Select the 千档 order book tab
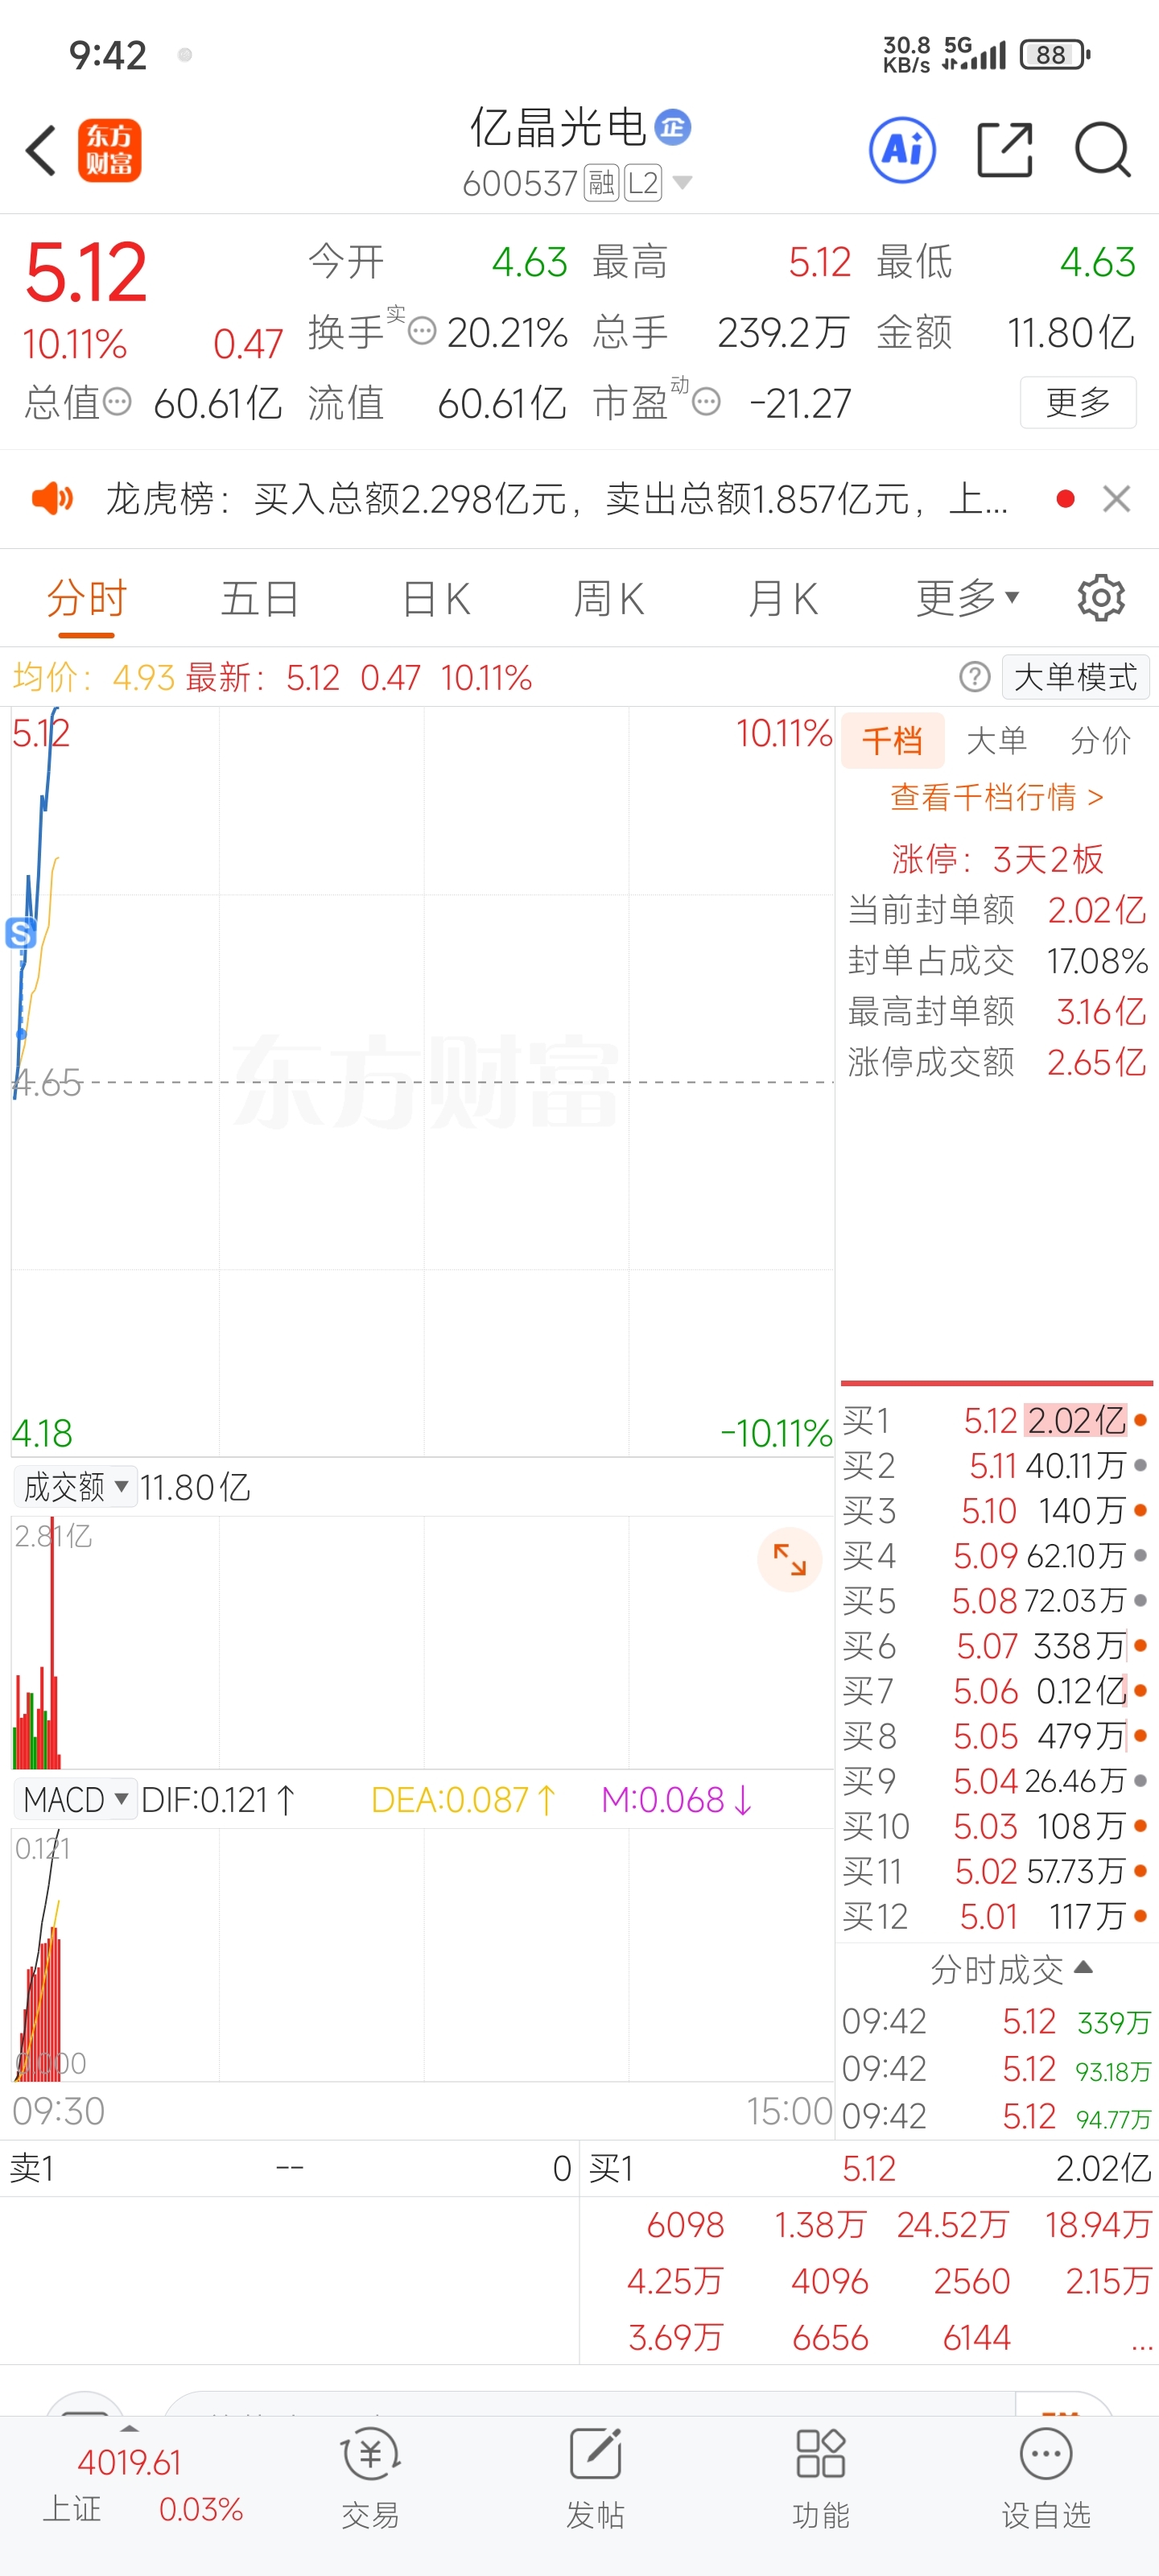1159x2576 pixels. pyautogui.click(x=892, y=741)
